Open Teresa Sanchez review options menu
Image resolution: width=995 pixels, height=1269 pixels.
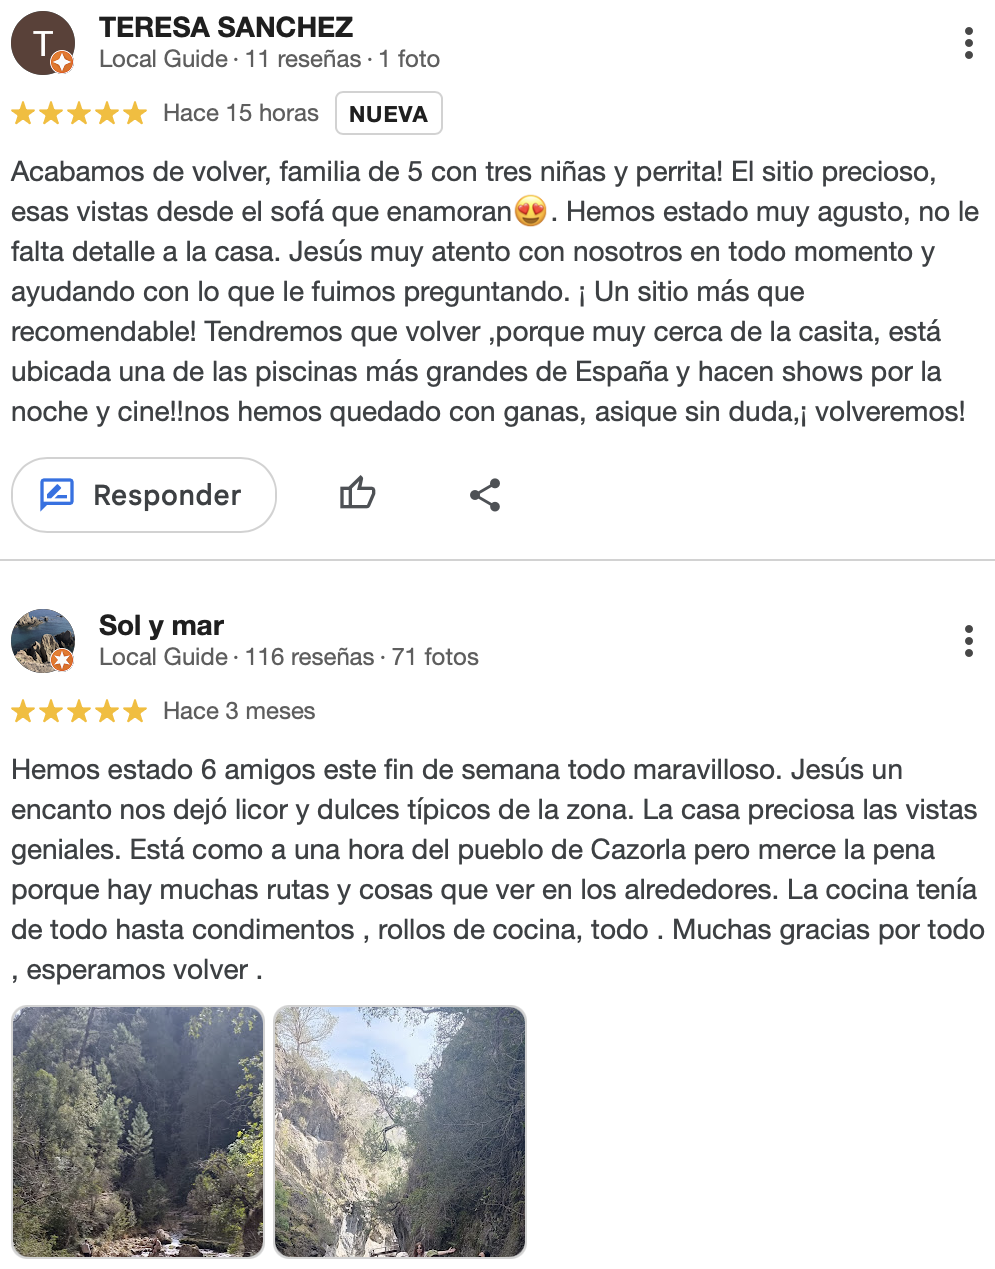[968, 43]
